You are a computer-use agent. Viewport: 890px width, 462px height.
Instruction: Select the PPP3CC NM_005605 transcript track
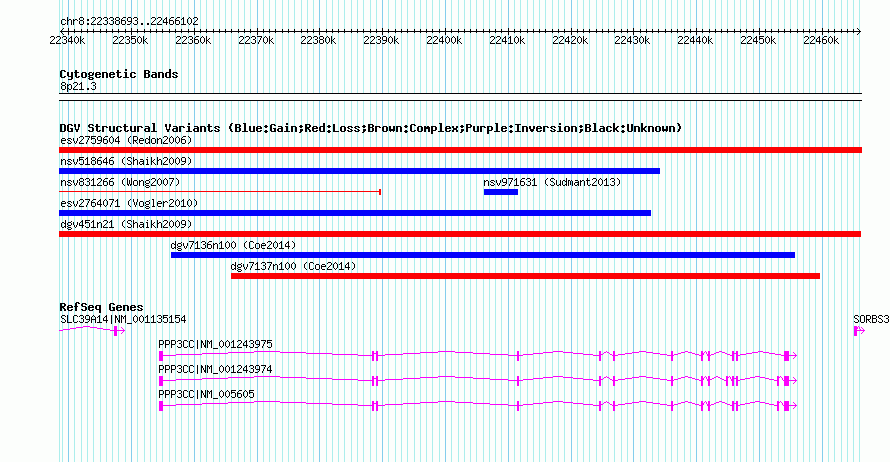point(478,406)
